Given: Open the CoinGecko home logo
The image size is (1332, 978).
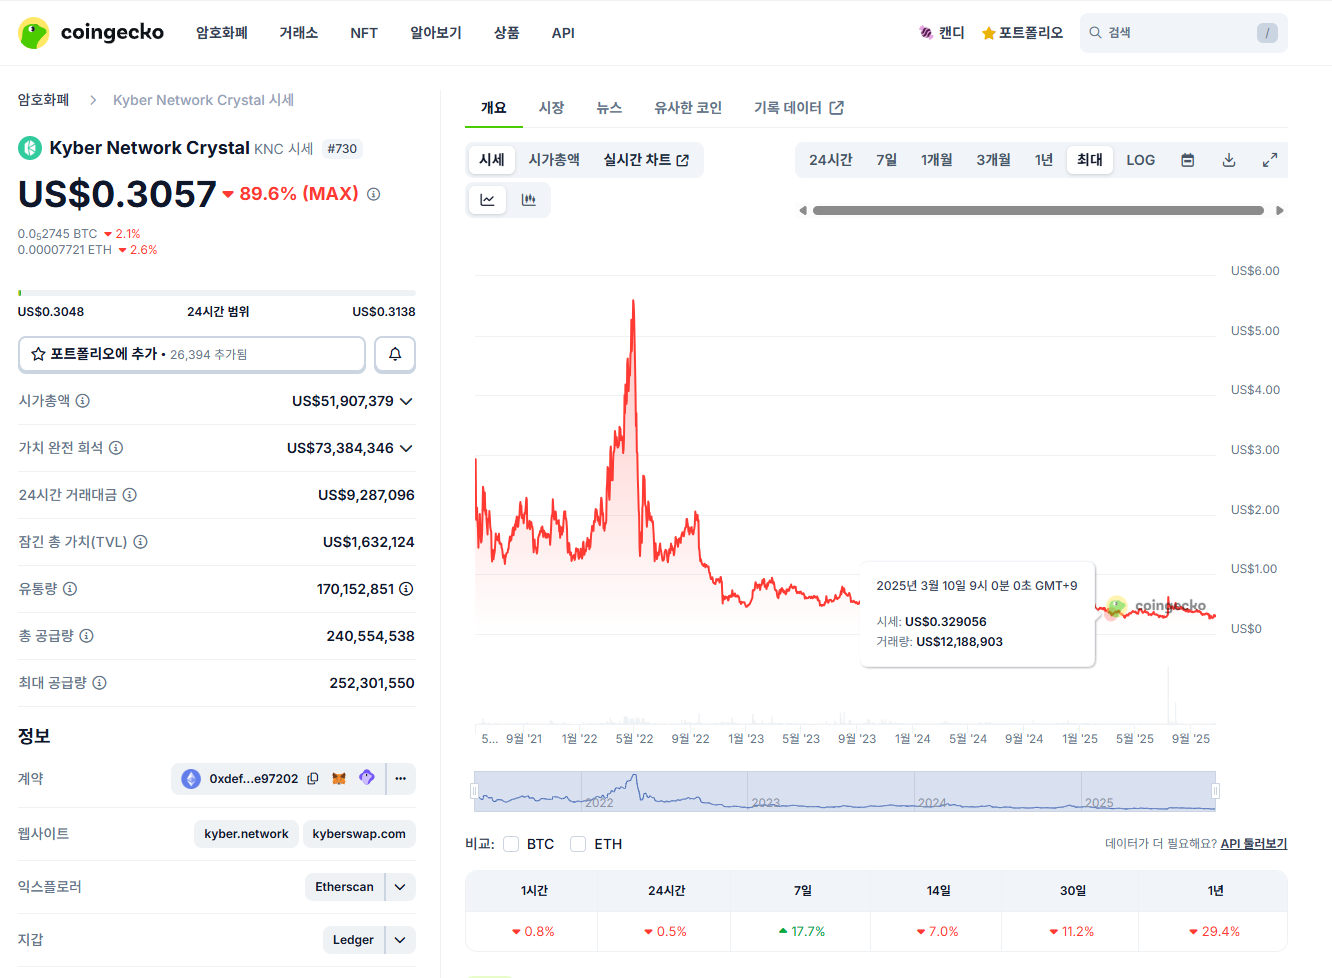Looking at the screenshot, I should (91, 33).
